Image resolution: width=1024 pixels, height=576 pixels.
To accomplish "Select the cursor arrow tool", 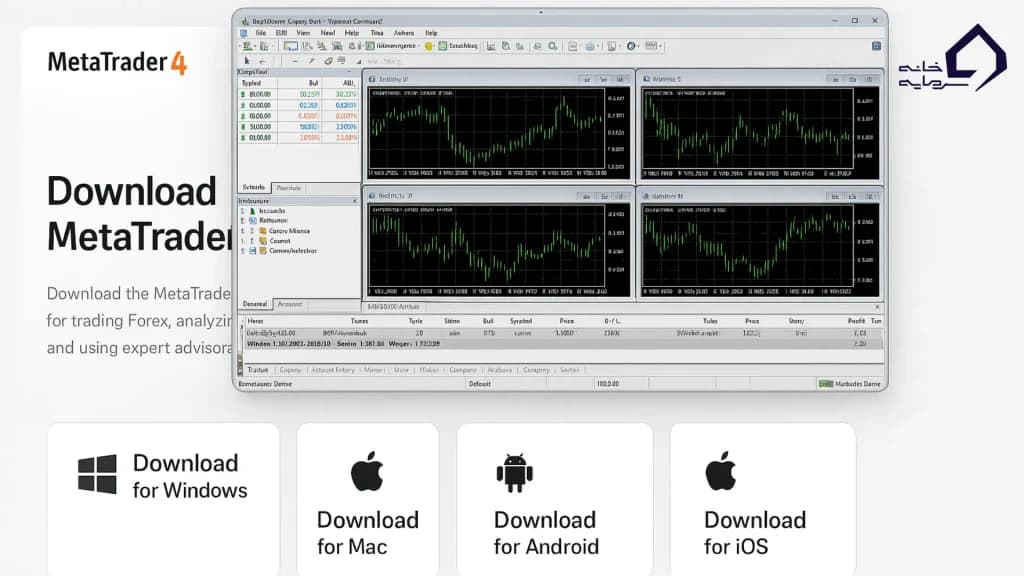I will point(247,61).
